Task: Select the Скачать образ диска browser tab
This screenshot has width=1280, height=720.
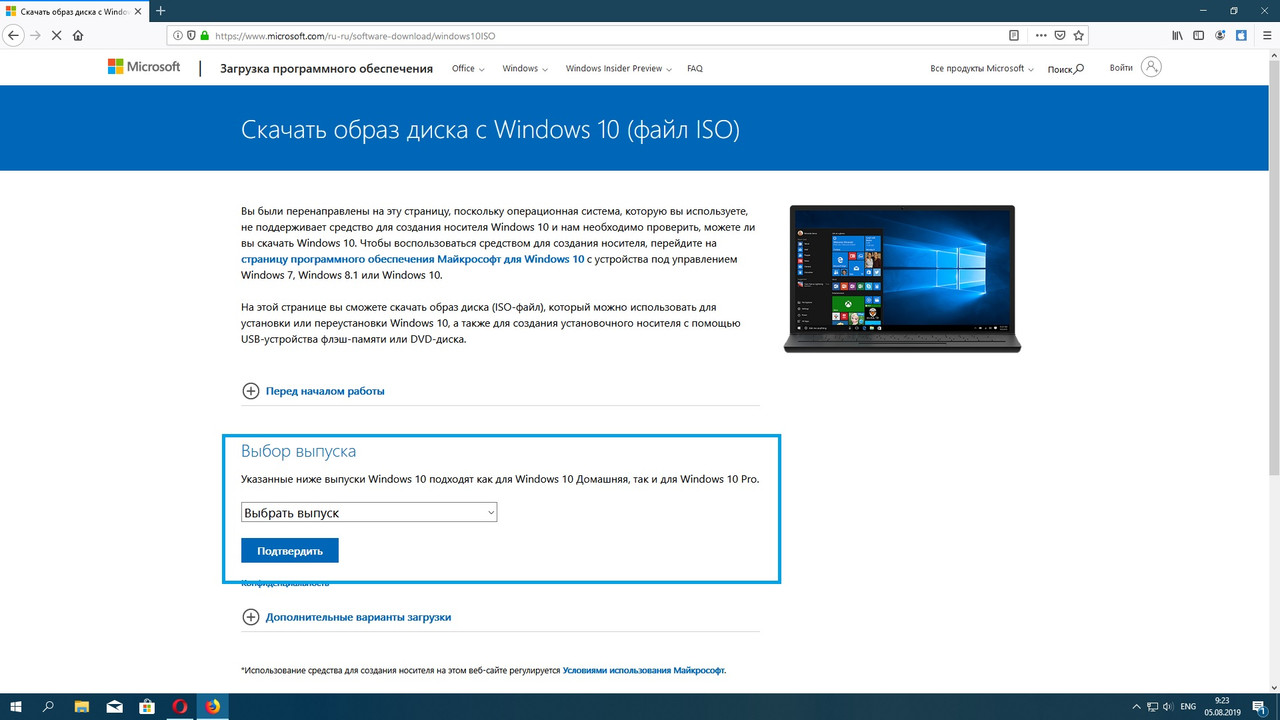Action: click(x=72, y=10)
